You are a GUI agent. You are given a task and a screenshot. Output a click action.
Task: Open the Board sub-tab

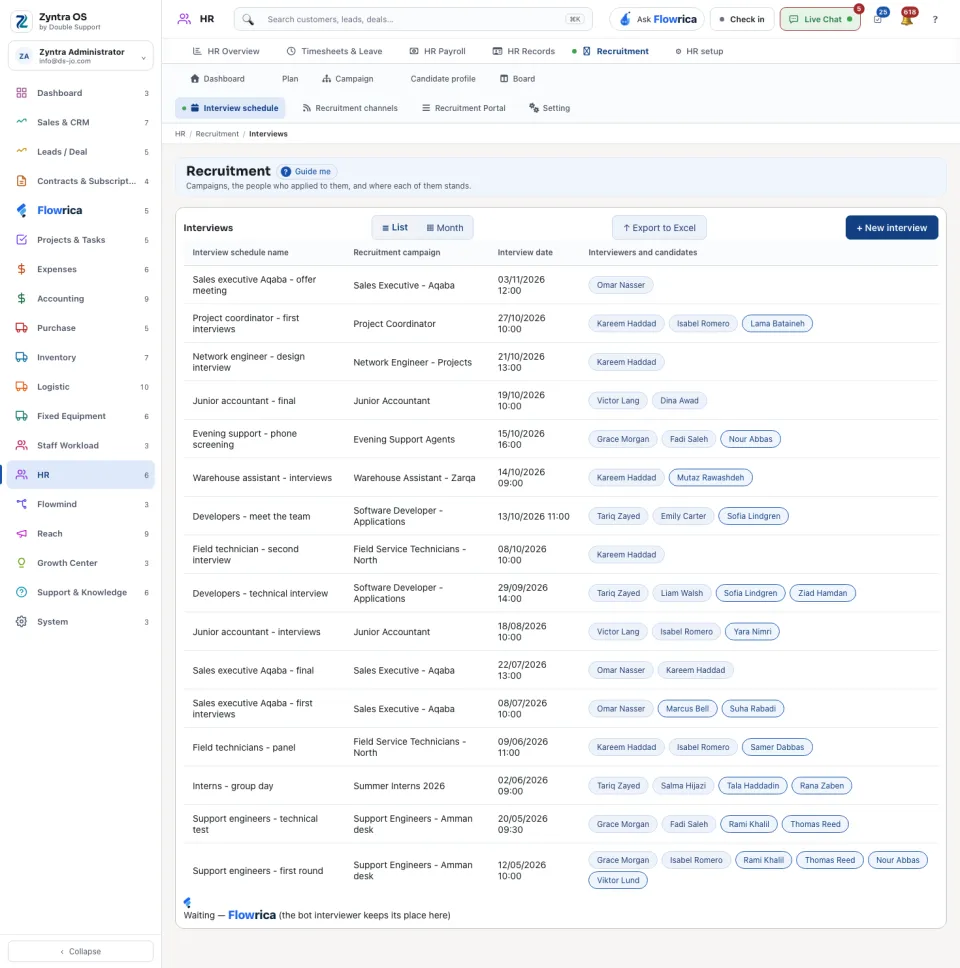point(517,79)
